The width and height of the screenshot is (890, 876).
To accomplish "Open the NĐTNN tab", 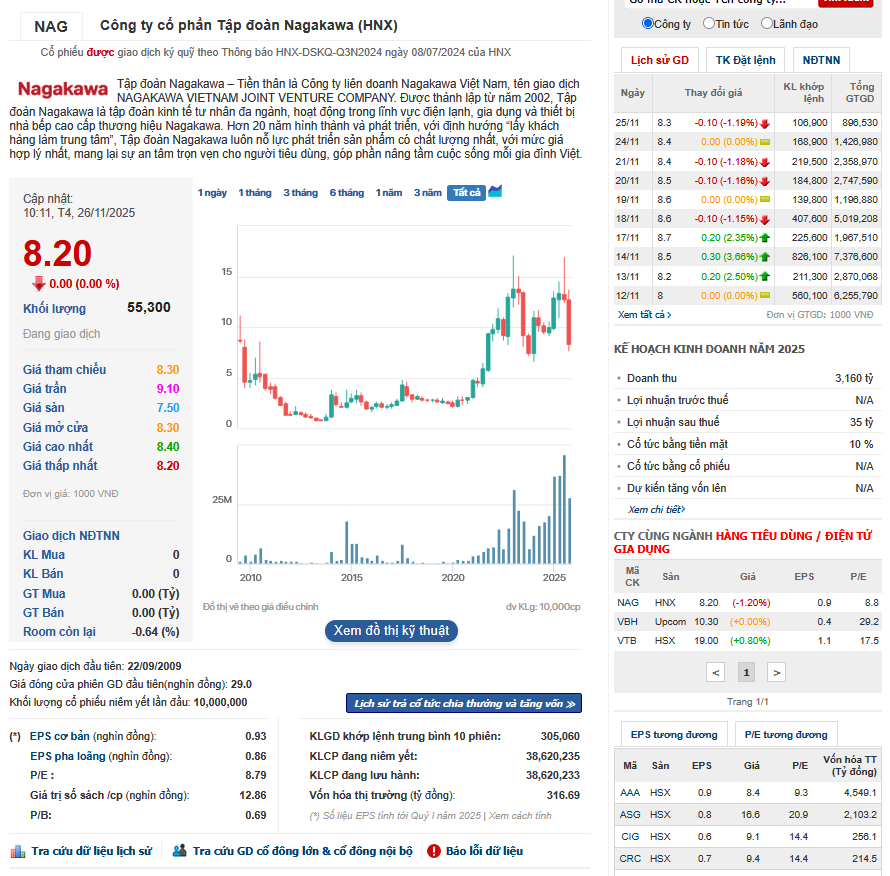I will [821, 60].
